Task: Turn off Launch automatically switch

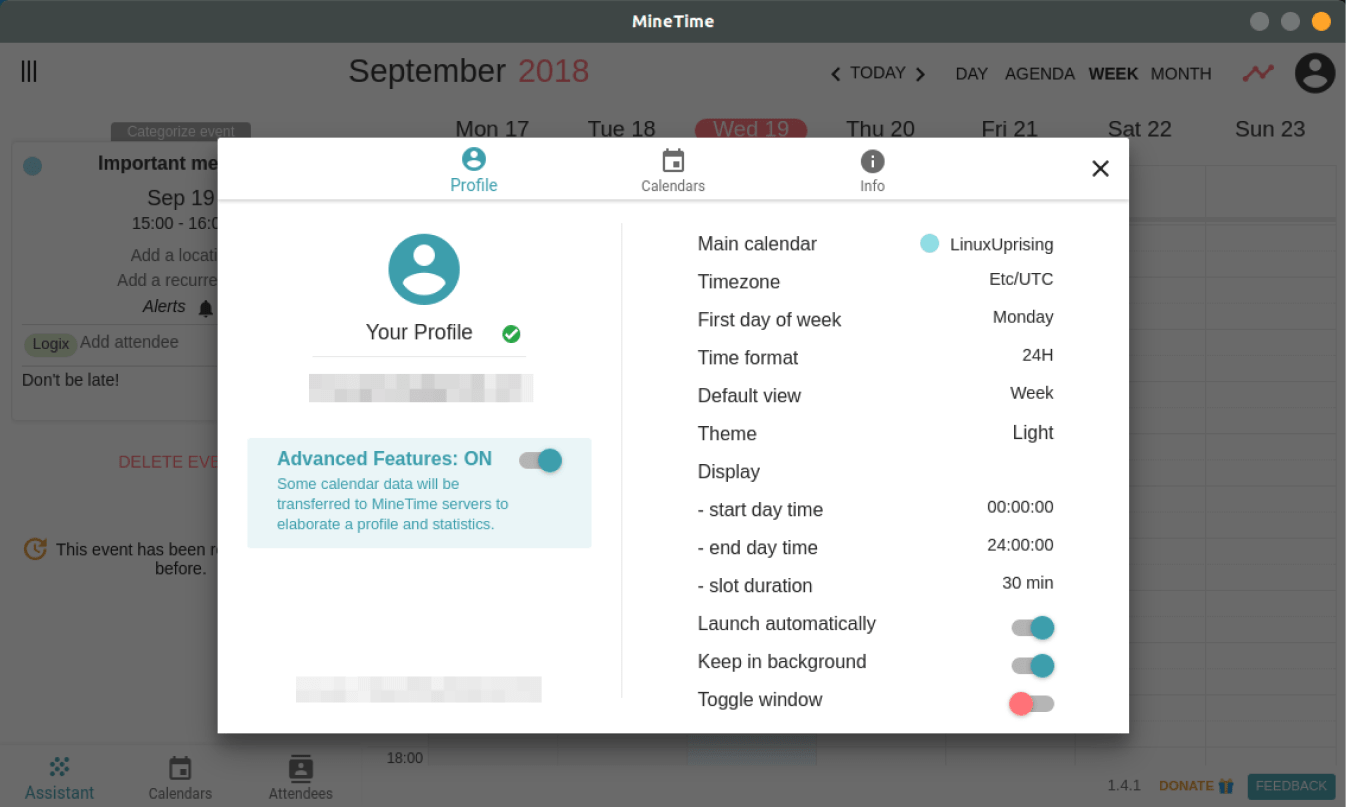Action: (1033, 627)
